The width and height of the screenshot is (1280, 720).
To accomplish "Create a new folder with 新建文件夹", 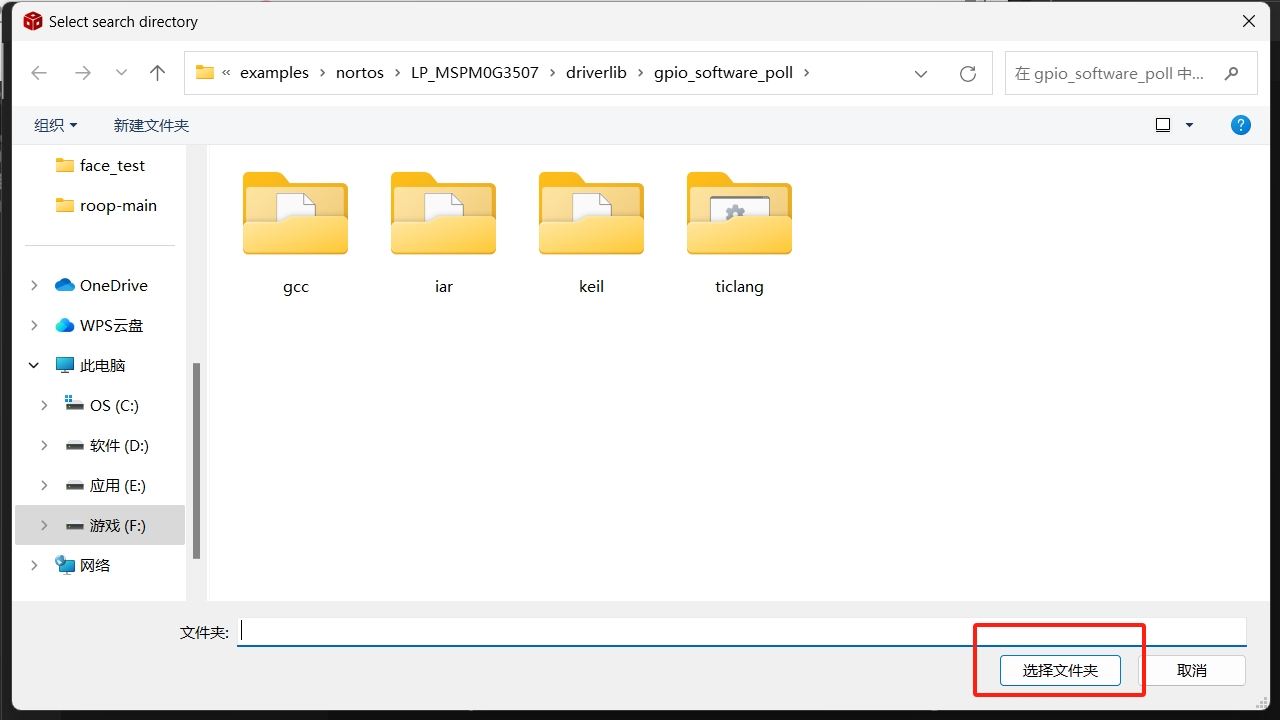I will [151, 125].
